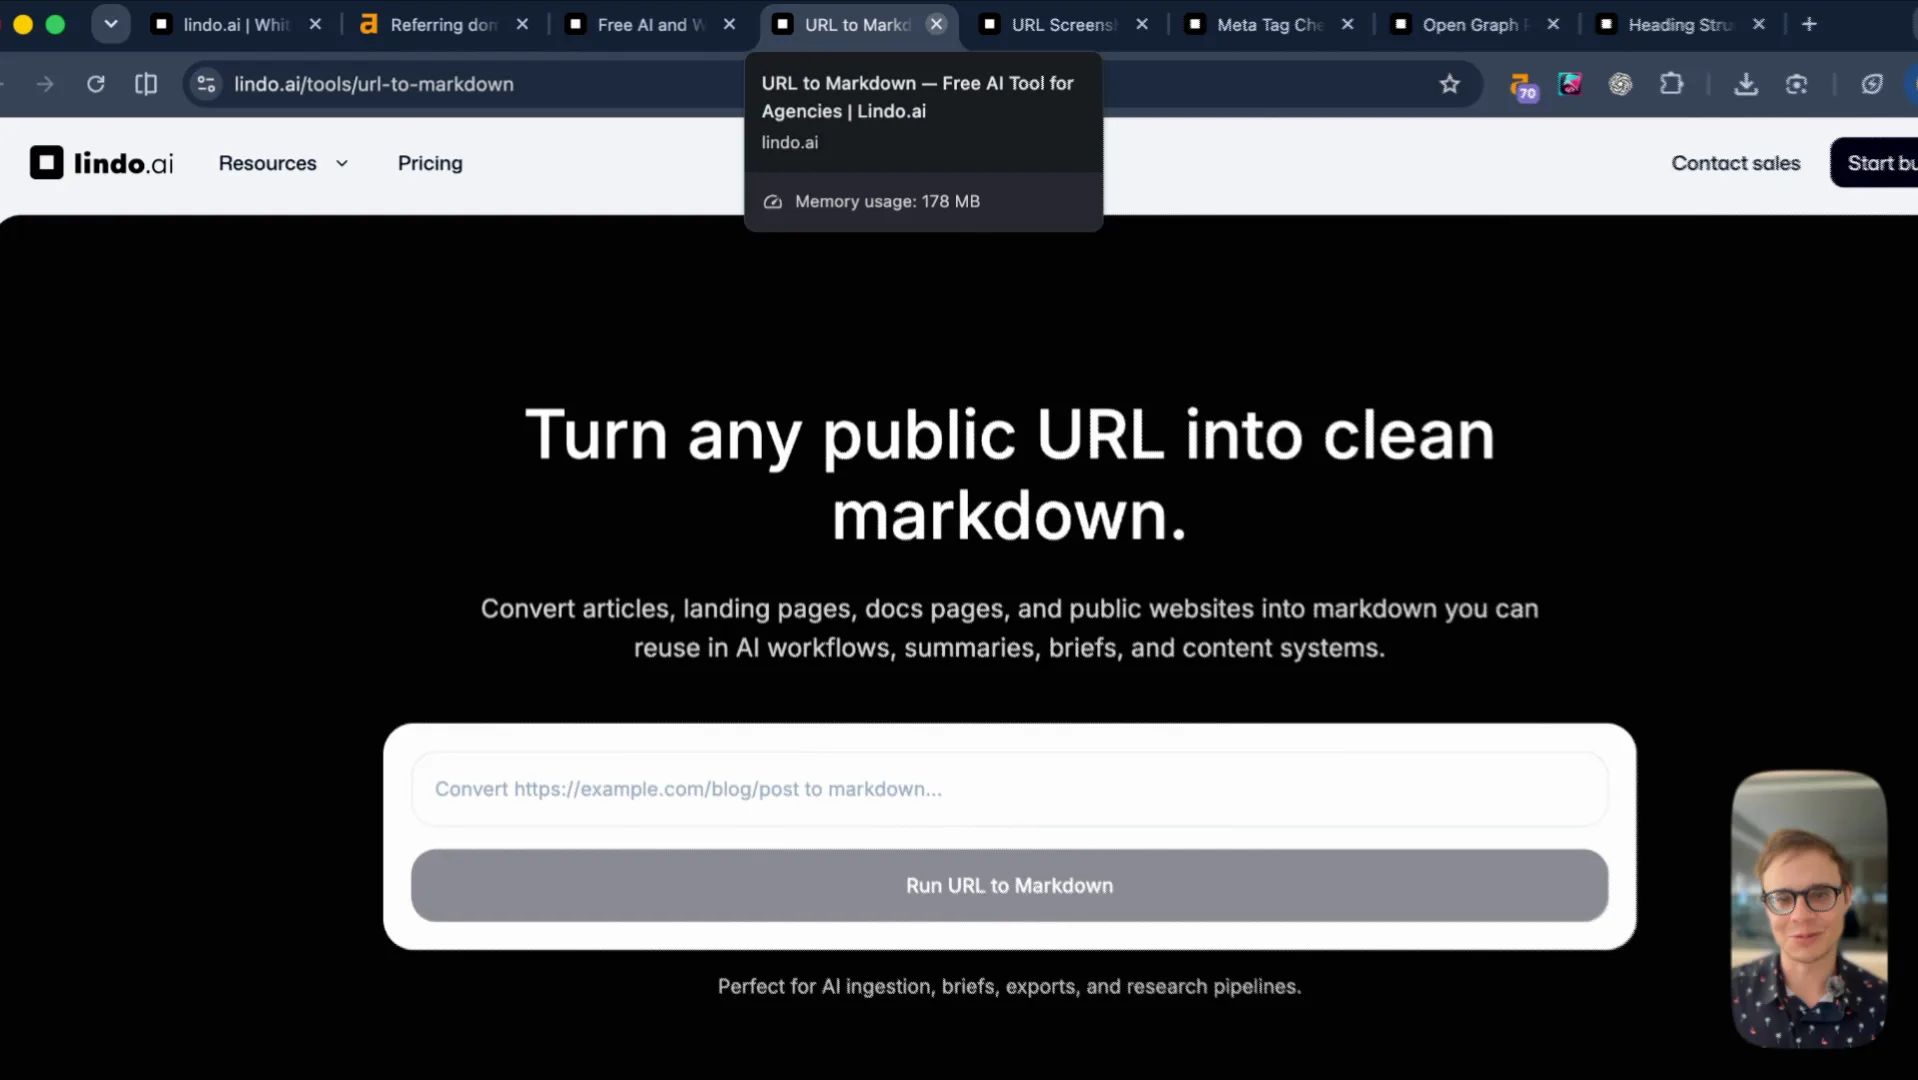Click the lindo.ai logo
Viewport: 1918px width, 1080px height.
101,163
